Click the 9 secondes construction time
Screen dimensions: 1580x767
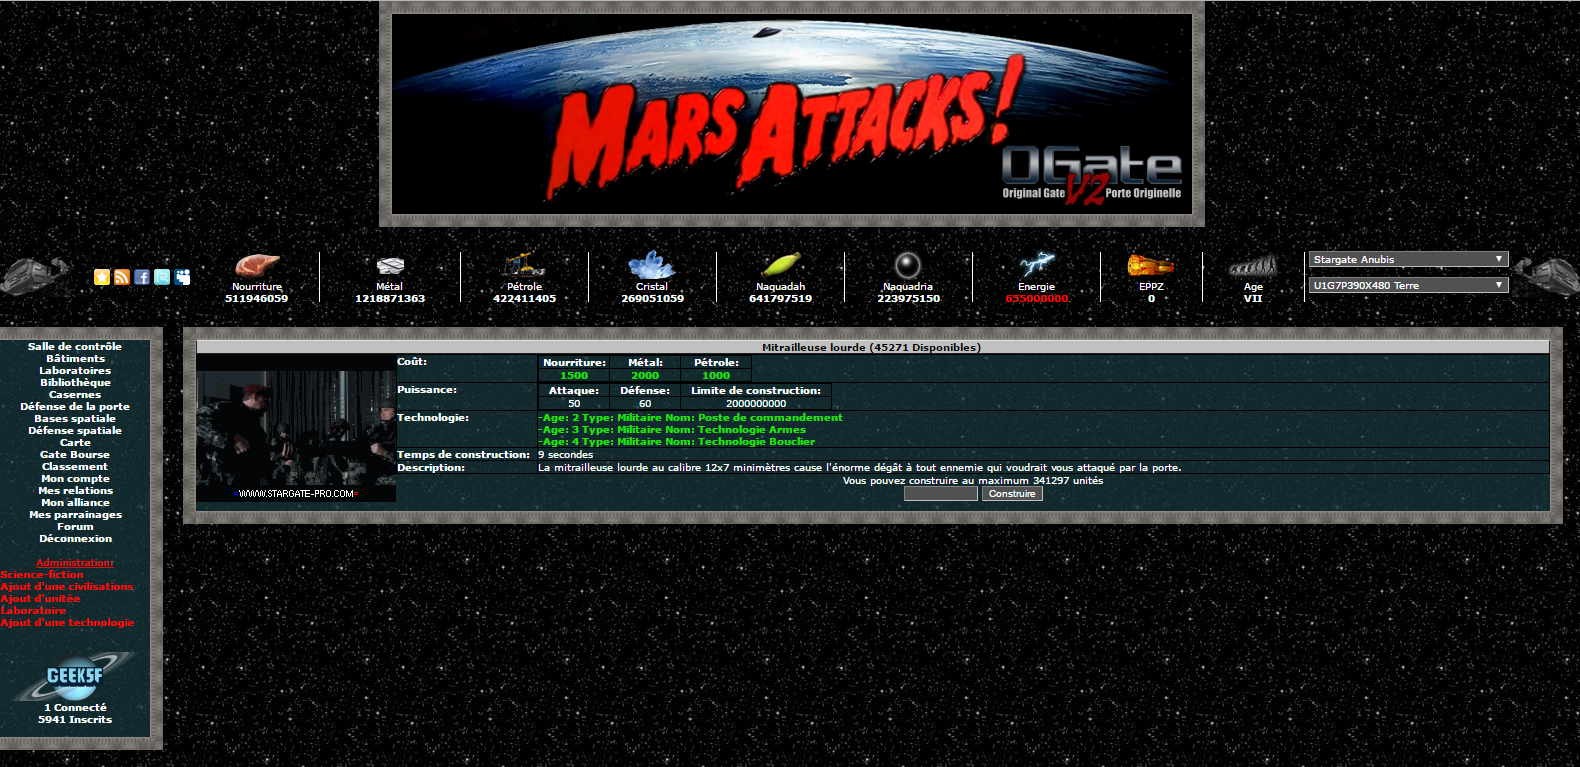tap(566, 455)
